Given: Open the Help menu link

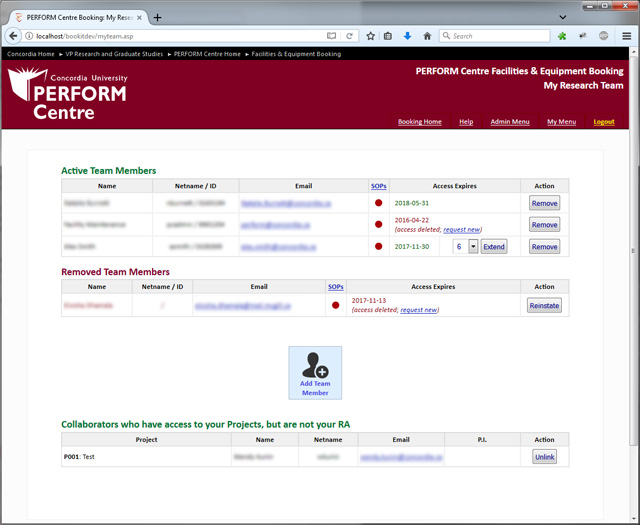Looking at the screenshot, I should point(465,122).
